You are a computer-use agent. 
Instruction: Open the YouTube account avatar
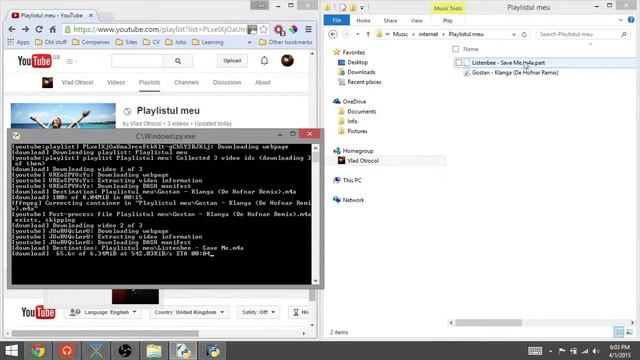(x=287, y=60)
